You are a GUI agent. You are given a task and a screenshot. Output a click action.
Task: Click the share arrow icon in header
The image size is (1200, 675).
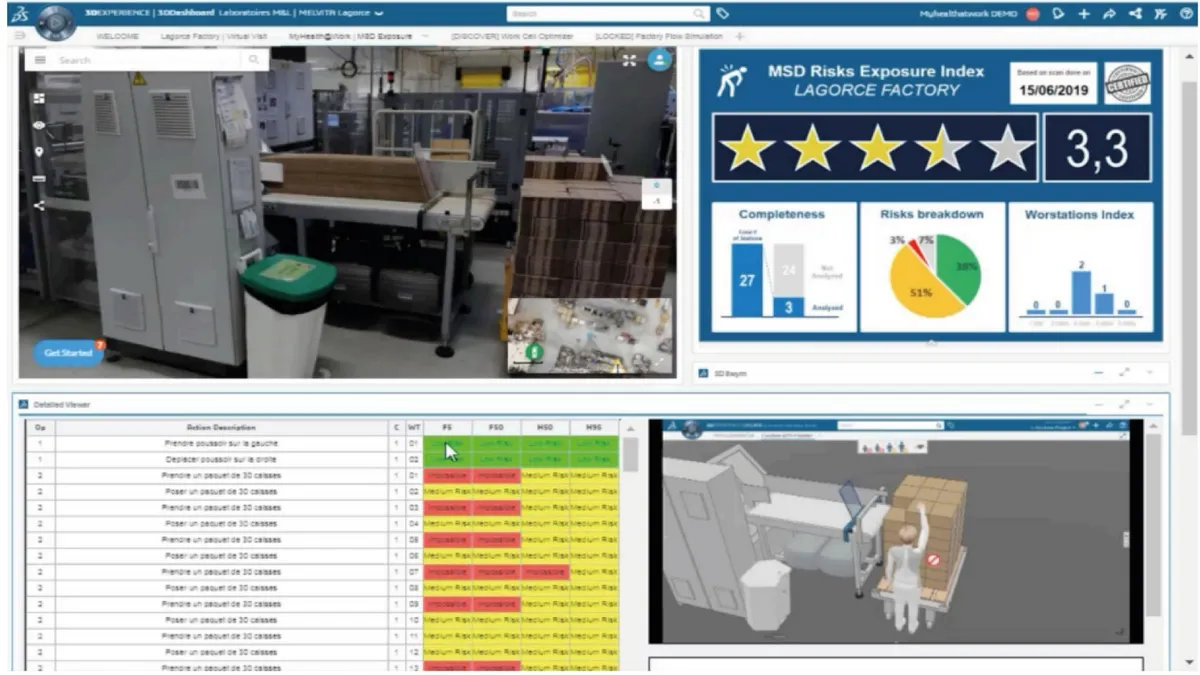tap(1109, 14)
